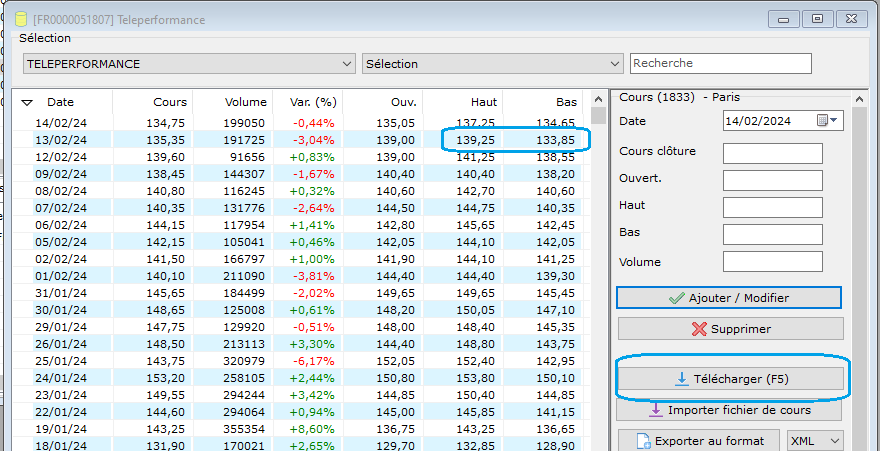Screen dimensions: 880x451
Task: Click the purple import arrow icon
Action: pyautogui.click(x=656, y=410)
